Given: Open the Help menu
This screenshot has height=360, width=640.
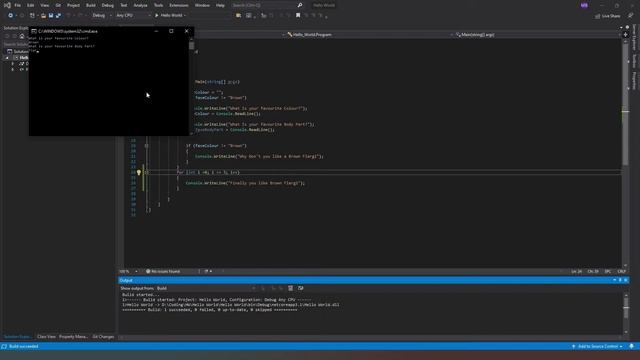Looking at the screenshot, I should click(x=220, y=5).
